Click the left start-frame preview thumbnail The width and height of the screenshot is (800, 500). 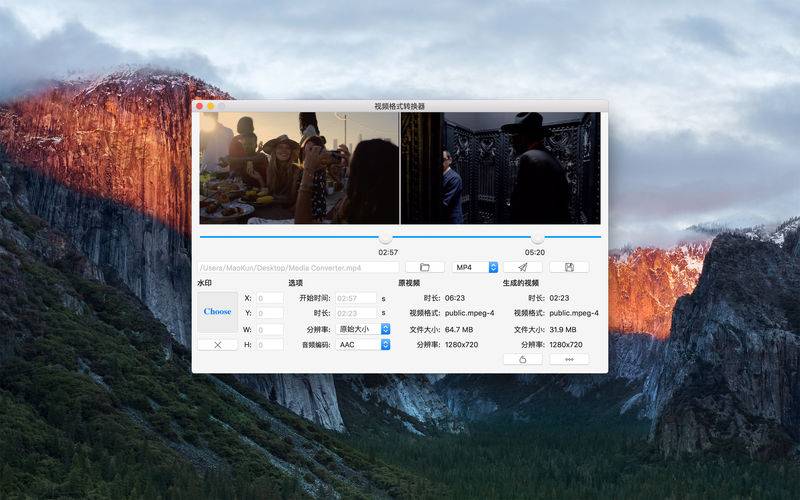pyautogui.click(x=299, y=167)
